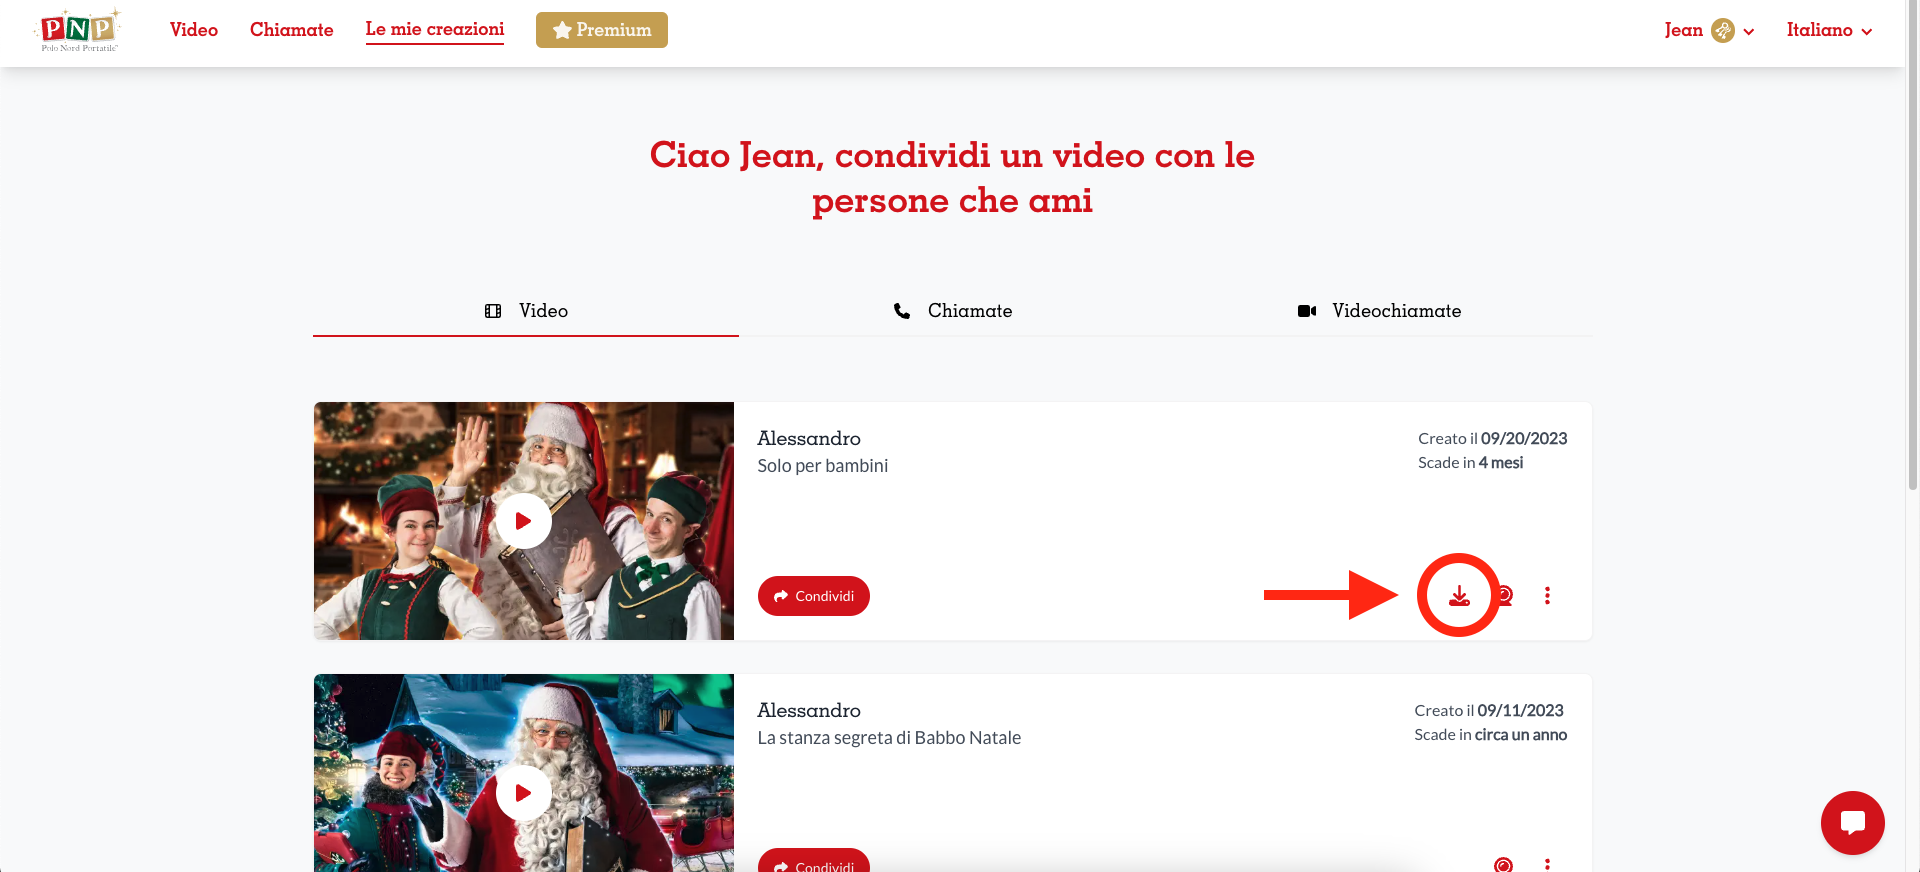
Task: Click the reaction icon for La stanza segreta video
Action: (x=1503, y=864)
